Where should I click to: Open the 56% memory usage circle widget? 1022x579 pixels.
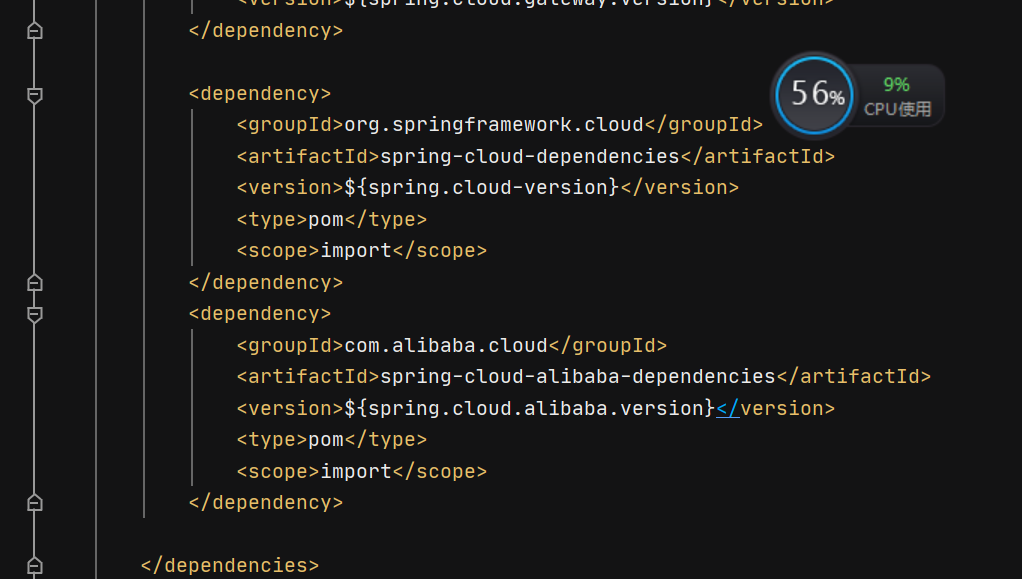click(x=814, y=95)
